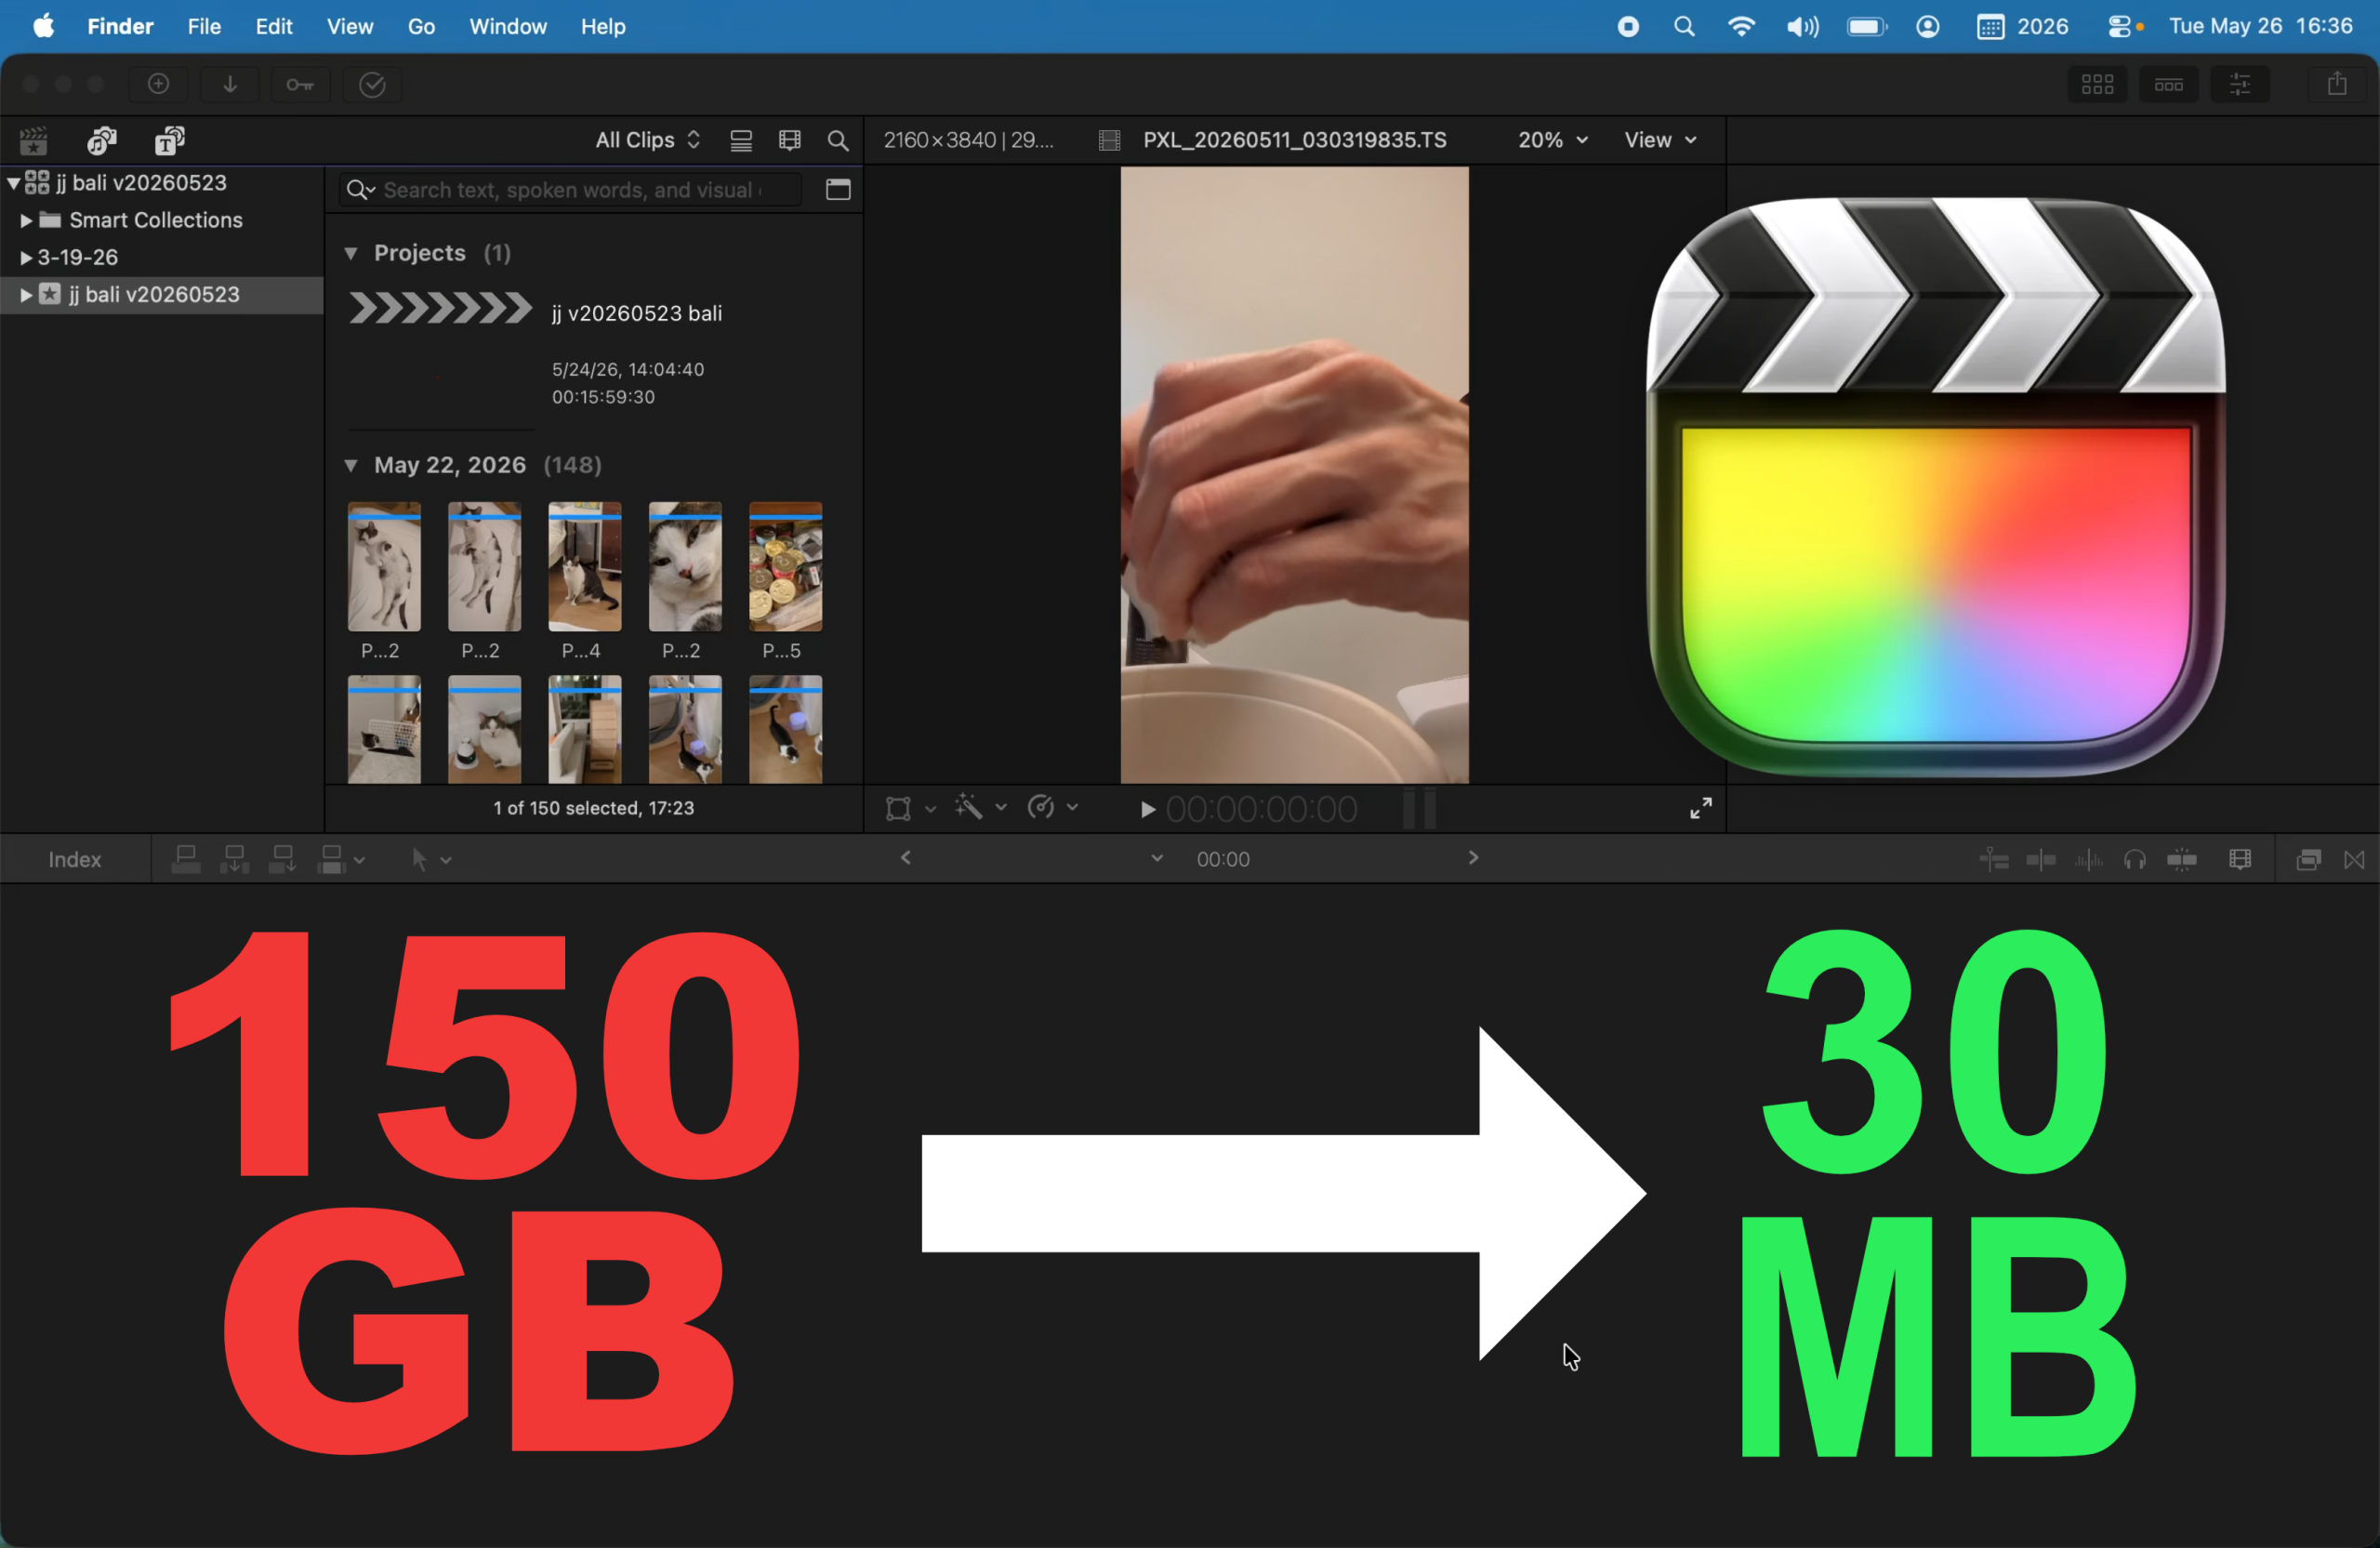Screen dimensions: 2380x1548
Task: Toggle solo headphones button
Action: pos(2135,859)
